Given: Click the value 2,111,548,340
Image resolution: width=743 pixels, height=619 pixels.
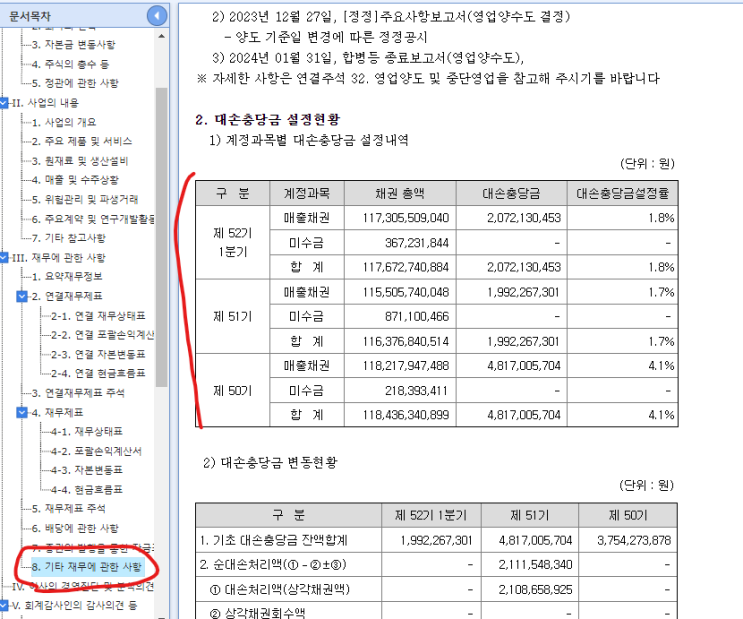Looking at the screenshot, I should coord(535,565).
